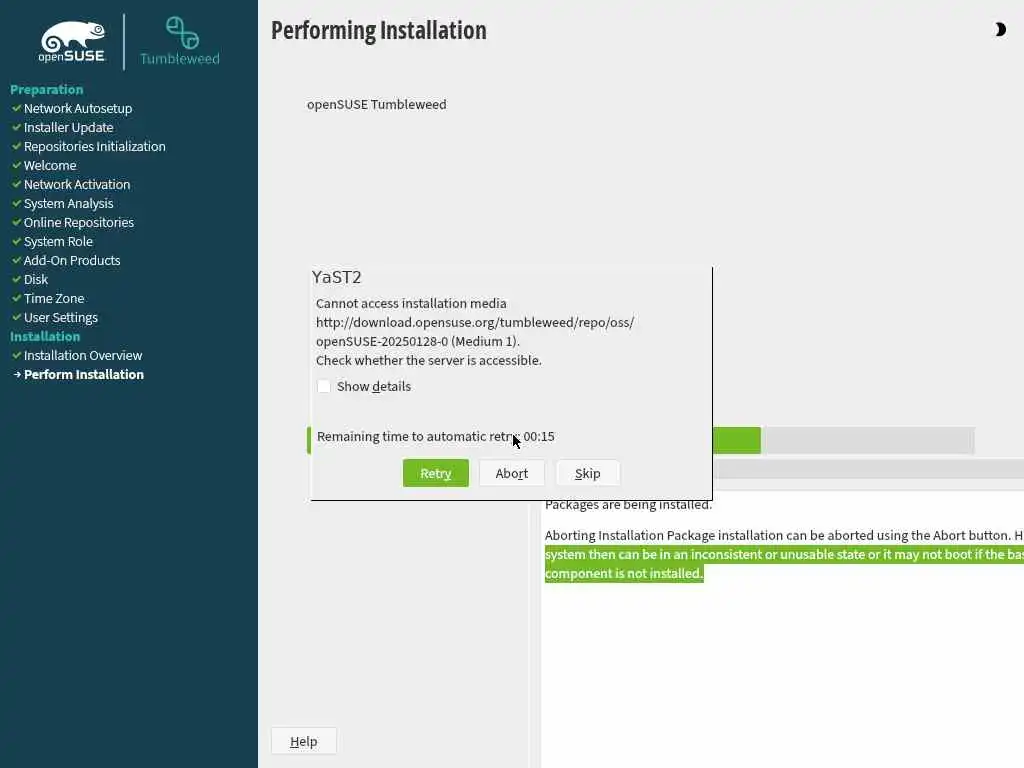Image resolution: width=1024 pixels, height=768 pixels.
Task: Select the Installation Overview step
Action: (83, 355)
